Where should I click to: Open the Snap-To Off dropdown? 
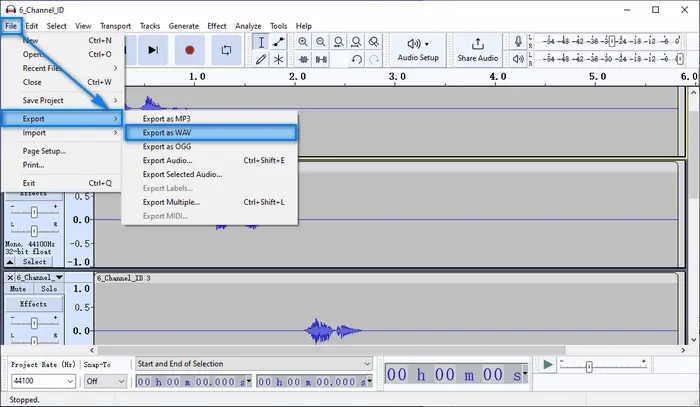pos(105,381)
